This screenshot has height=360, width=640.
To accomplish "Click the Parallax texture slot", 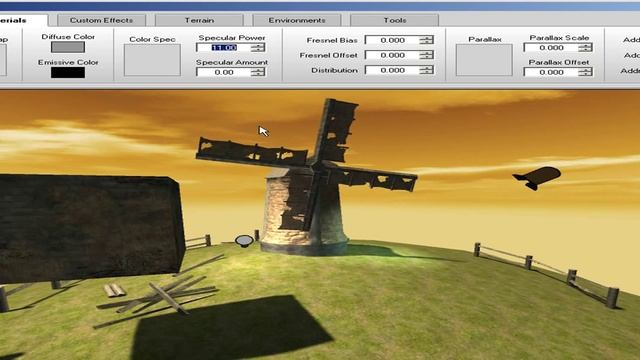I will tap(484, 60).
